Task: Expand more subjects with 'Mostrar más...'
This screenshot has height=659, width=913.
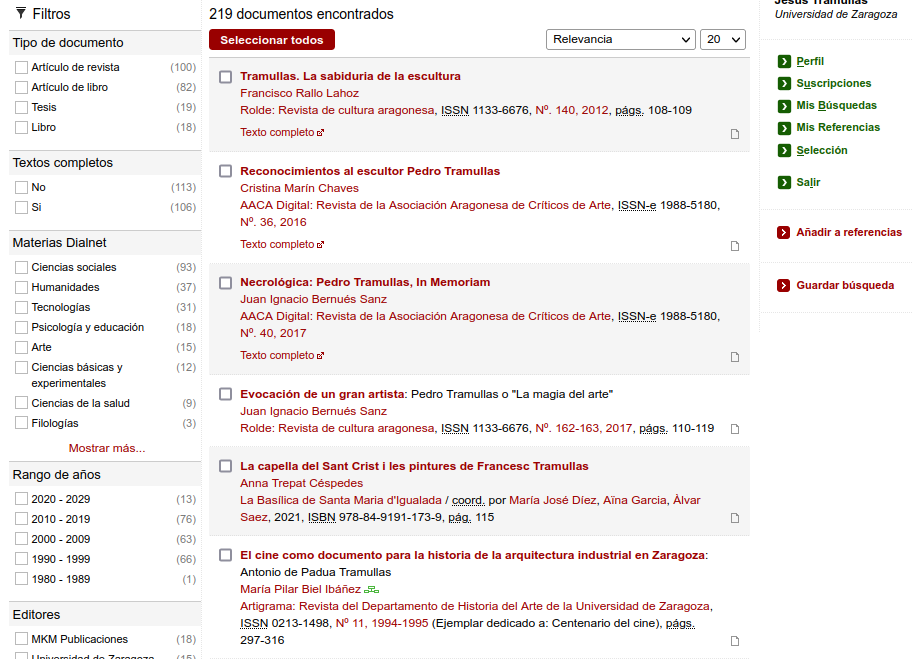Action: point(107,448)
